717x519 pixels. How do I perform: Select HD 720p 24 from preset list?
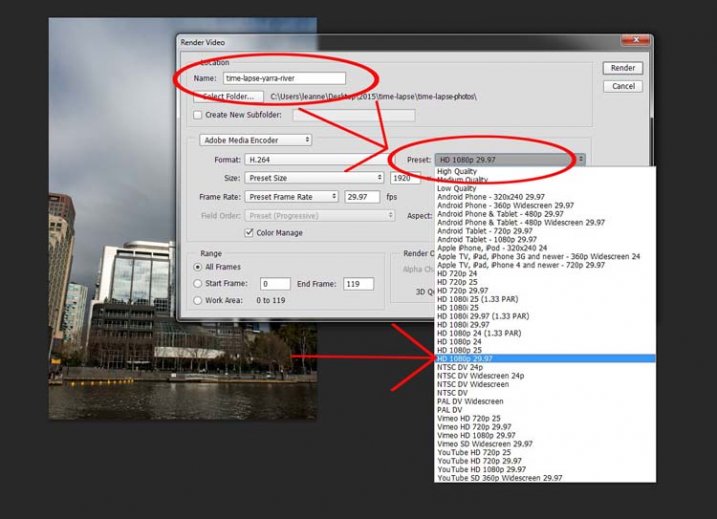[x=459, y=273]
